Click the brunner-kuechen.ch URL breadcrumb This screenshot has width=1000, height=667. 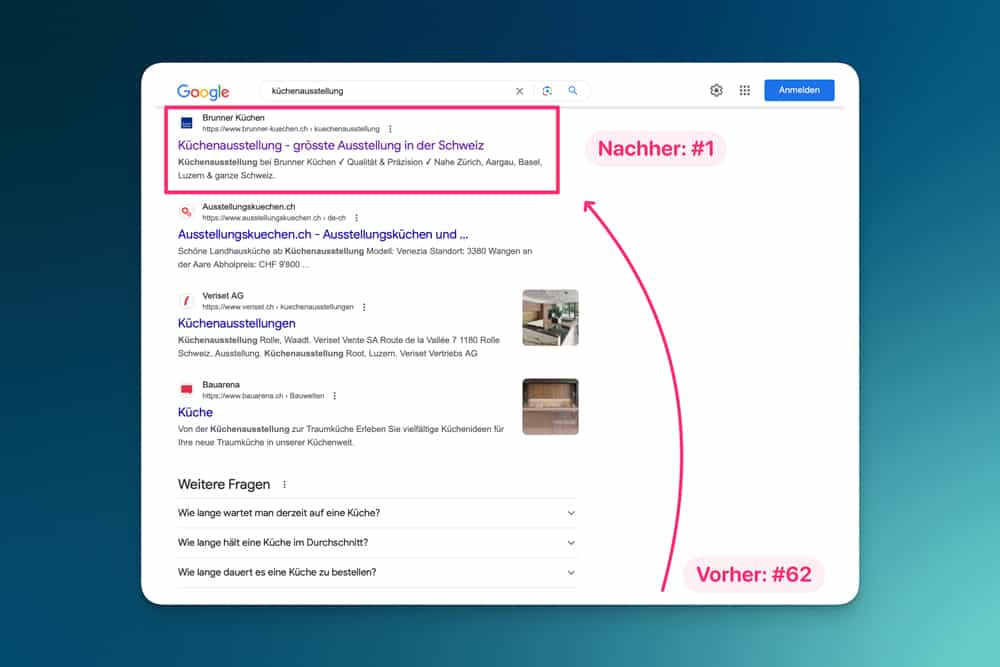click(291, 129)
